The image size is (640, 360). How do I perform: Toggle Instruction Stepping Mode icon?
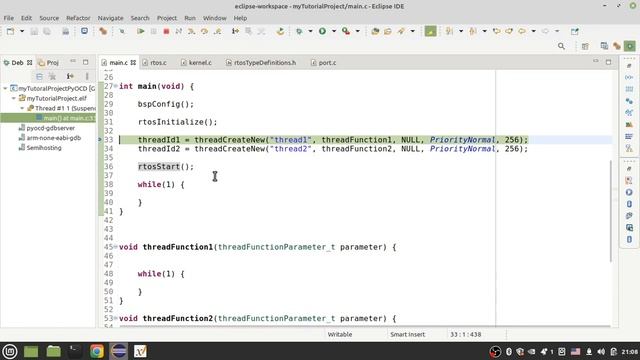[235, 31]
